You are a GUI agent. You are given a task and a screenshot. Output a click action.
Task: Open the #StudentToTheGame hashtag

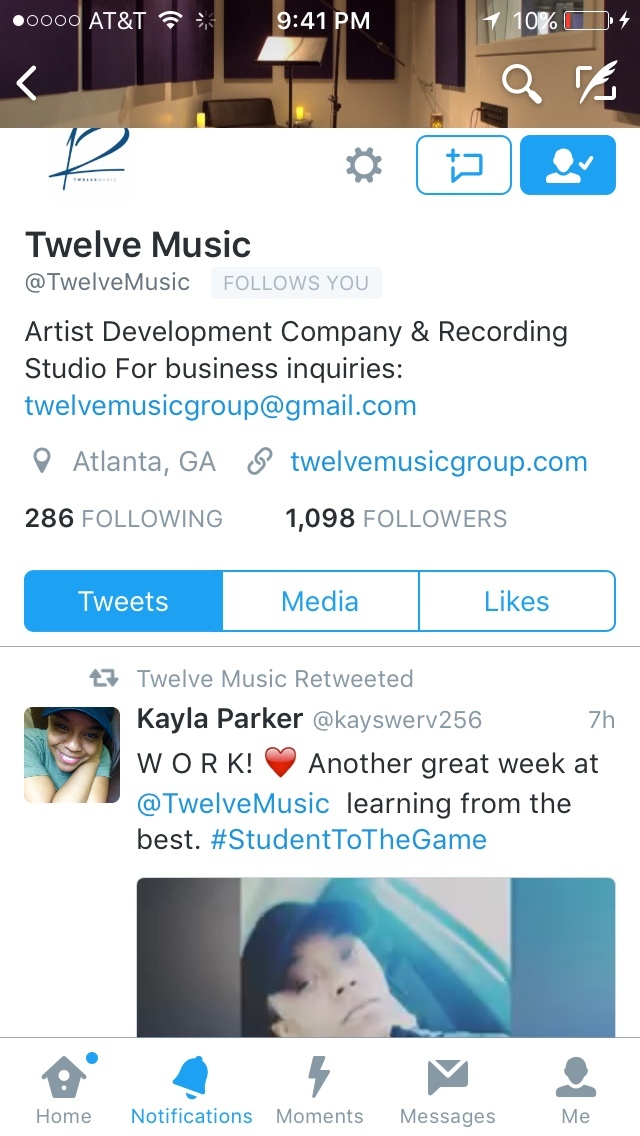pyautogui.click(x=348, y=840)
